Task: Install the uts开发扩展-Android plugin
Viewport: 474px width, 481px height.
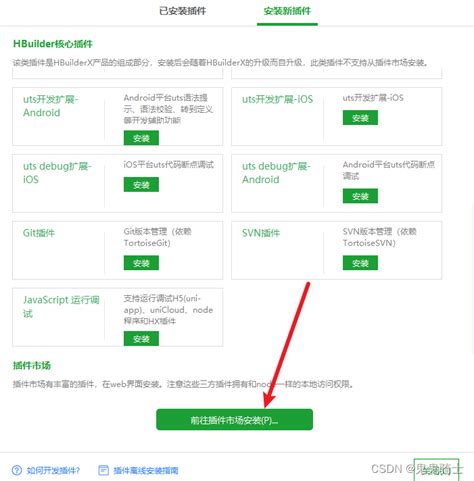Action: [x=141, y=138]
